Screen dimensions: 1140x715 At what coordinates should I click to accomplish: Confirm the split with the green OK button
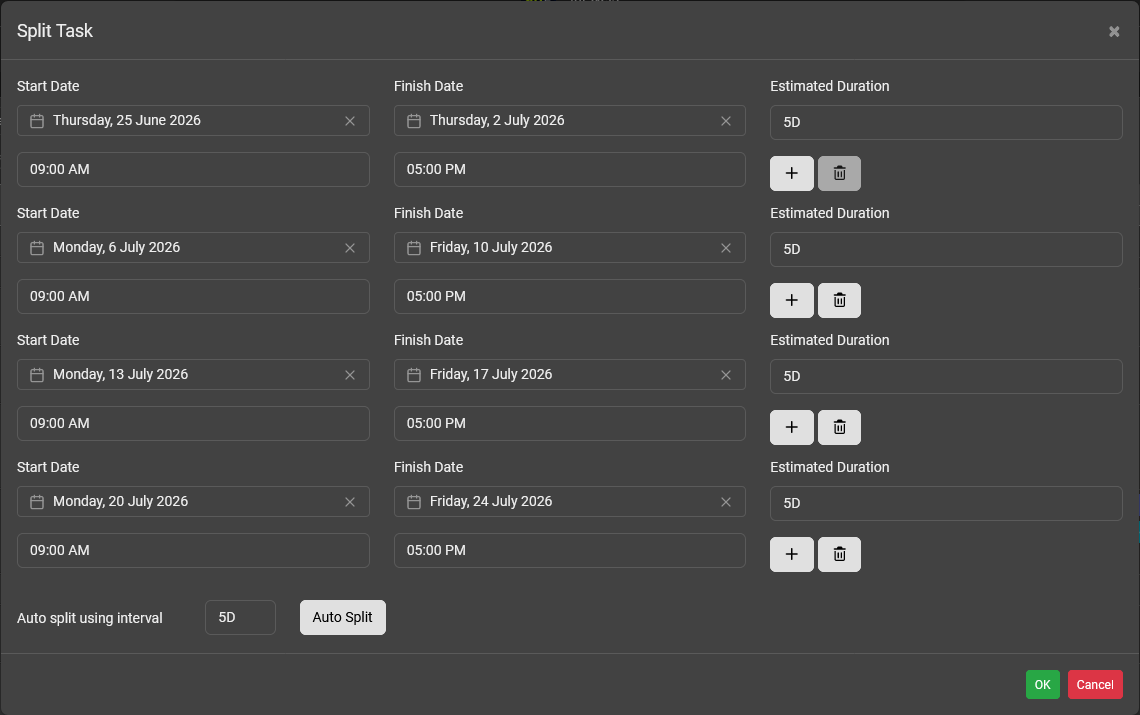click(1042, 685)
